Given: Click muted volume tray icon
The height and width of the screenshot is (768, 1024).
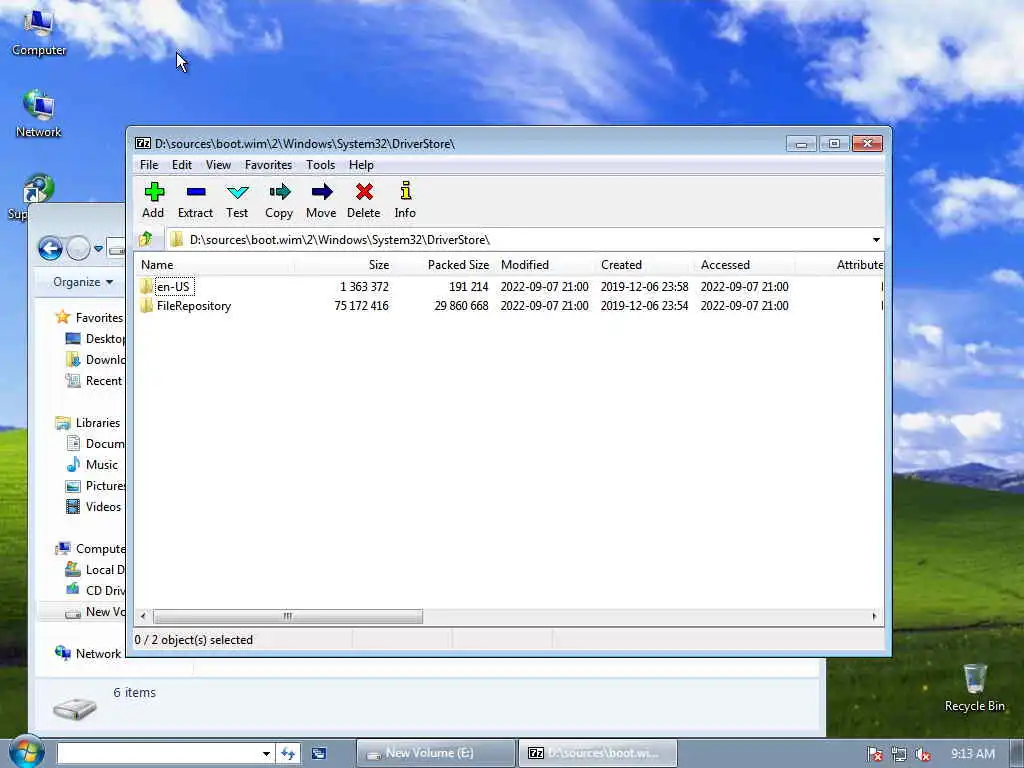Looking at the screenshot, I should [x=923, y=754].
